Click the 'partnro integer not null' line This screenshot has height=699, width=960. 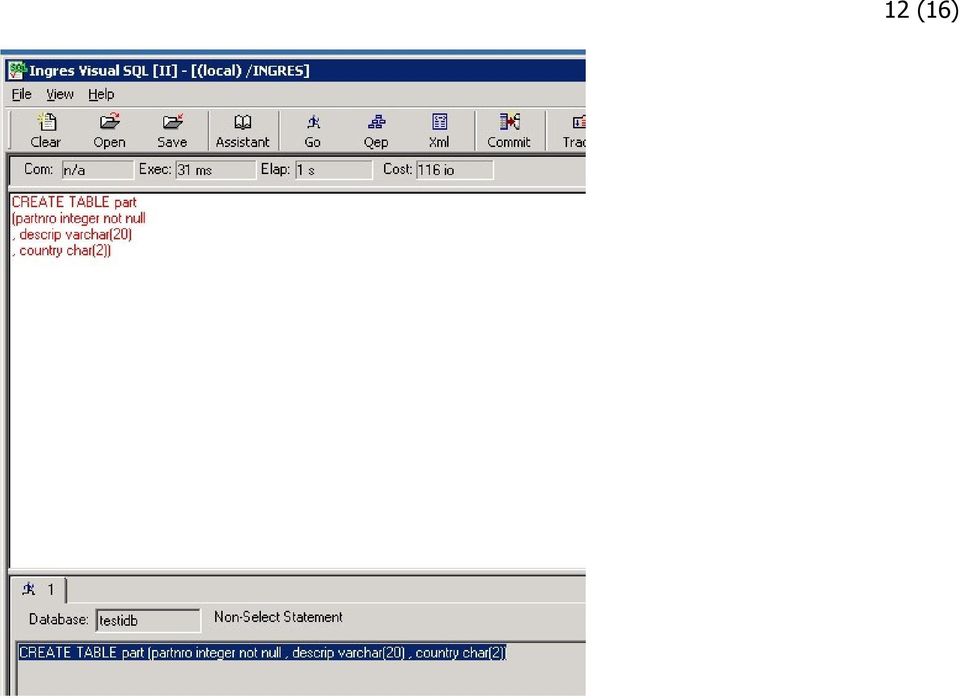[x=78, y=219]
